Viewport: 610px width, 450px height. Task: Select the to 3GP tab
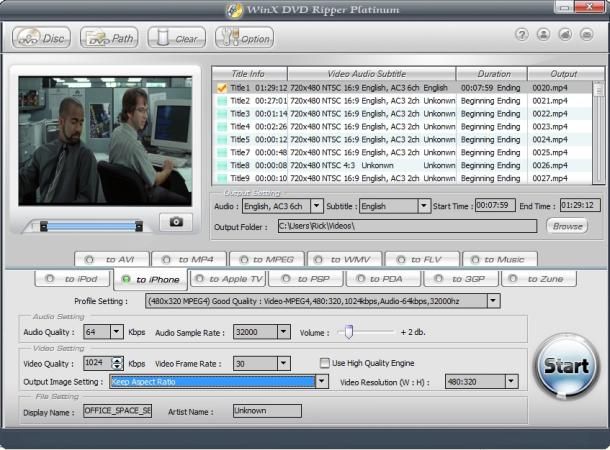(461, 279)
